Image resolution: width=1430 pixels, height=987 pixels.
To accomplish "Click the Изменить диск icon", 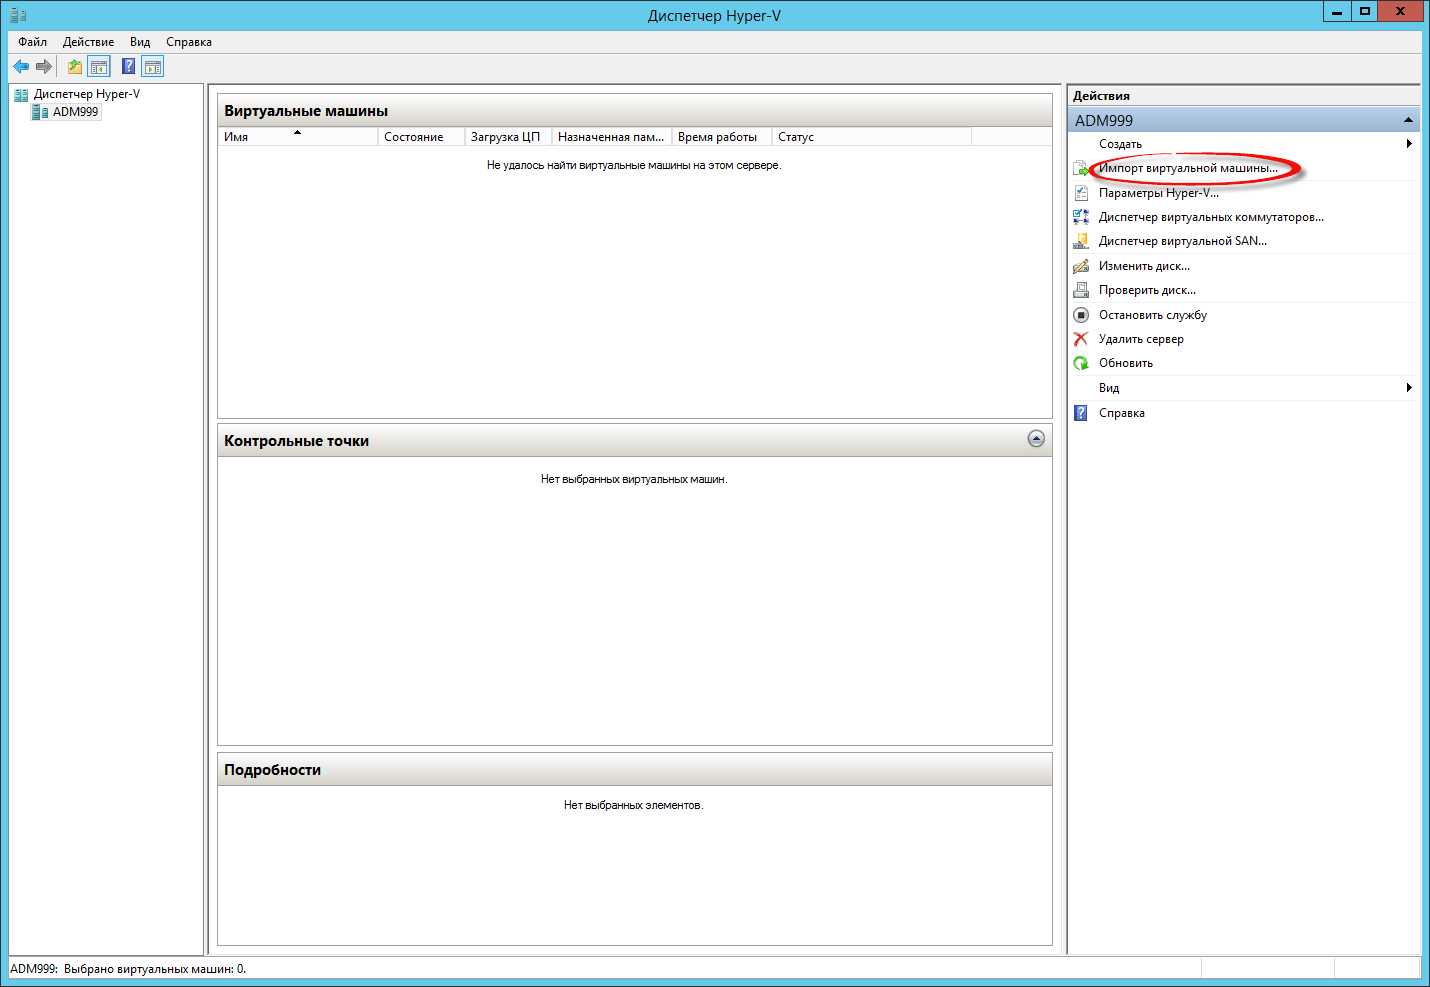I will tap(1081, 266).
